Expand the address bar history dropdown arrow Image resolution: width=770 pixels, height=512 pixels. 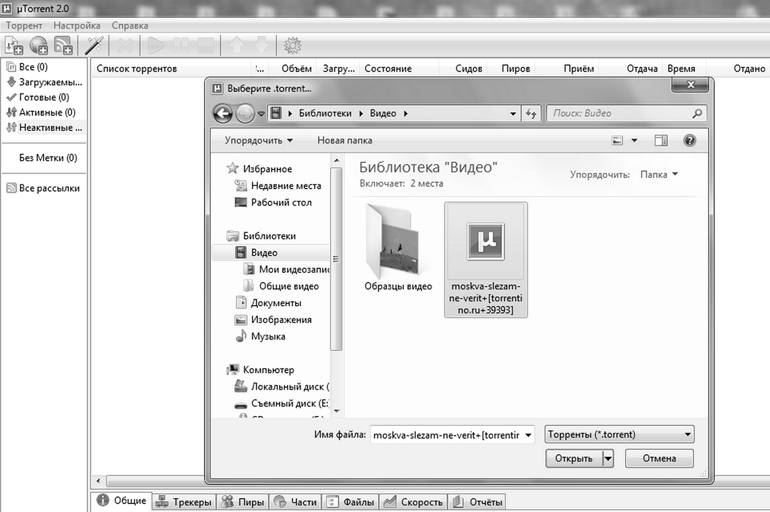click(513, 113)
